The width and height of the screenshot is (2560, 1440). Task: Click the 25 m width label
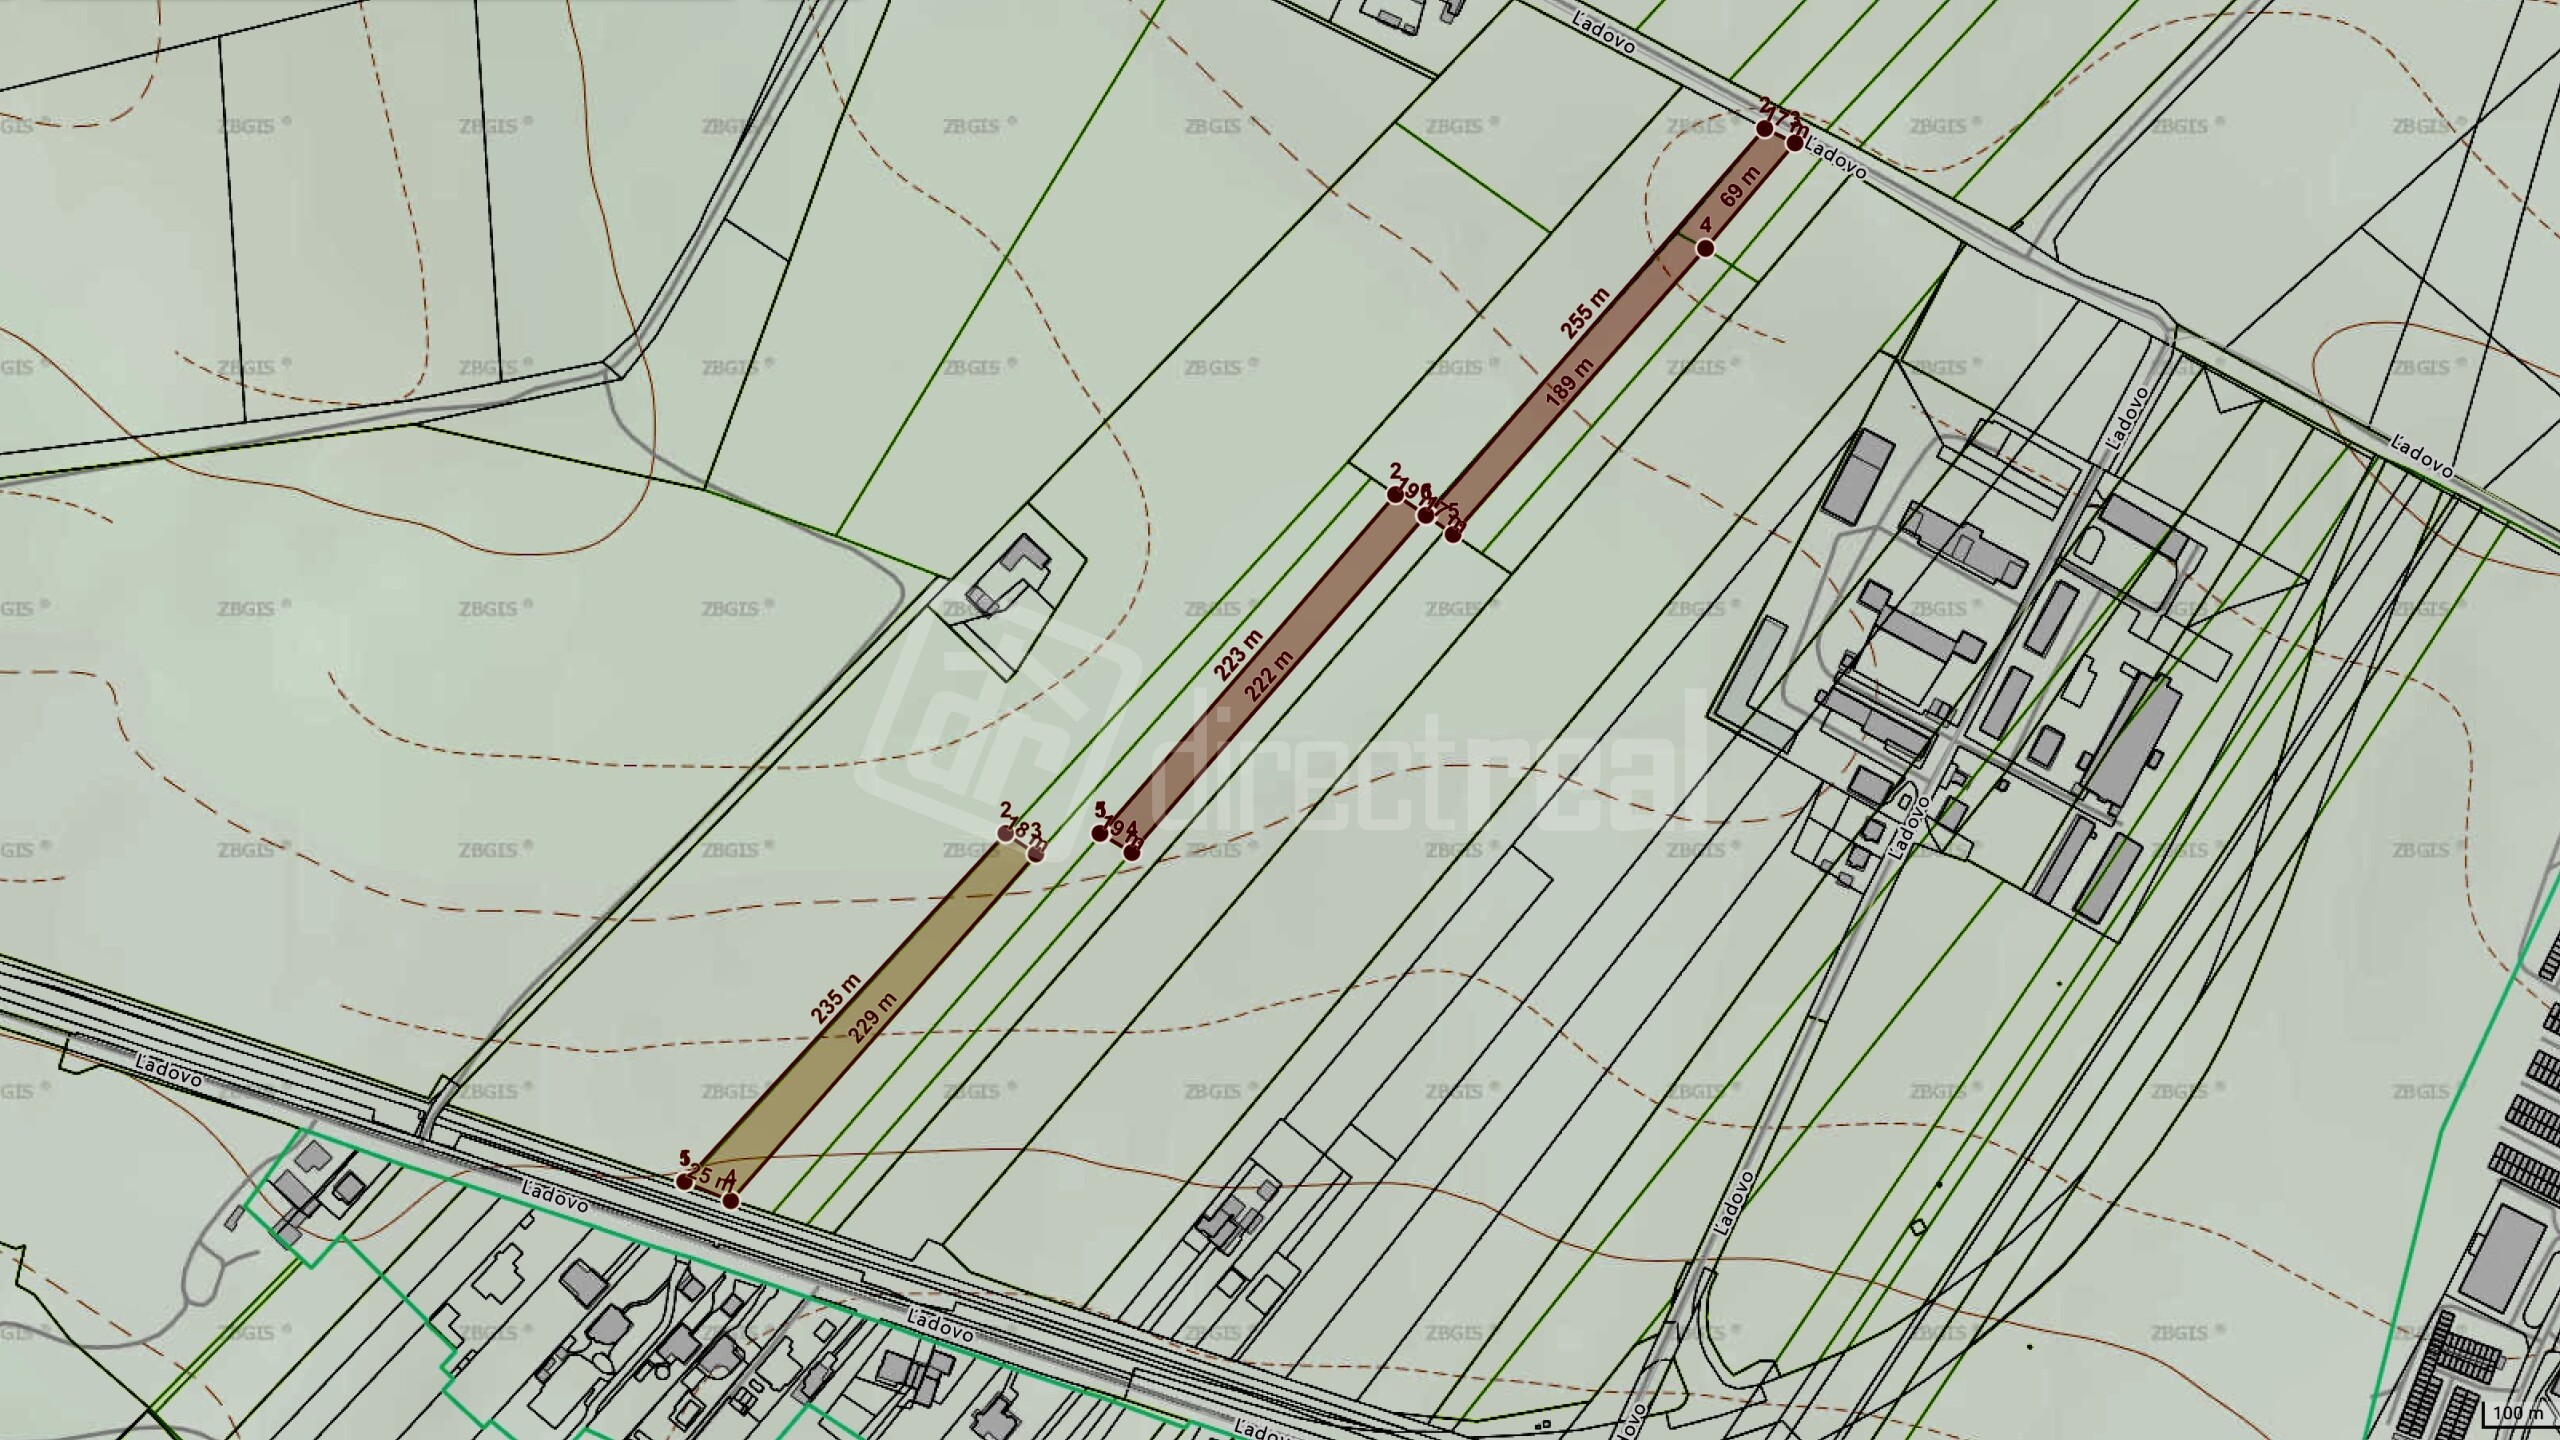[x=708, y=1178]
